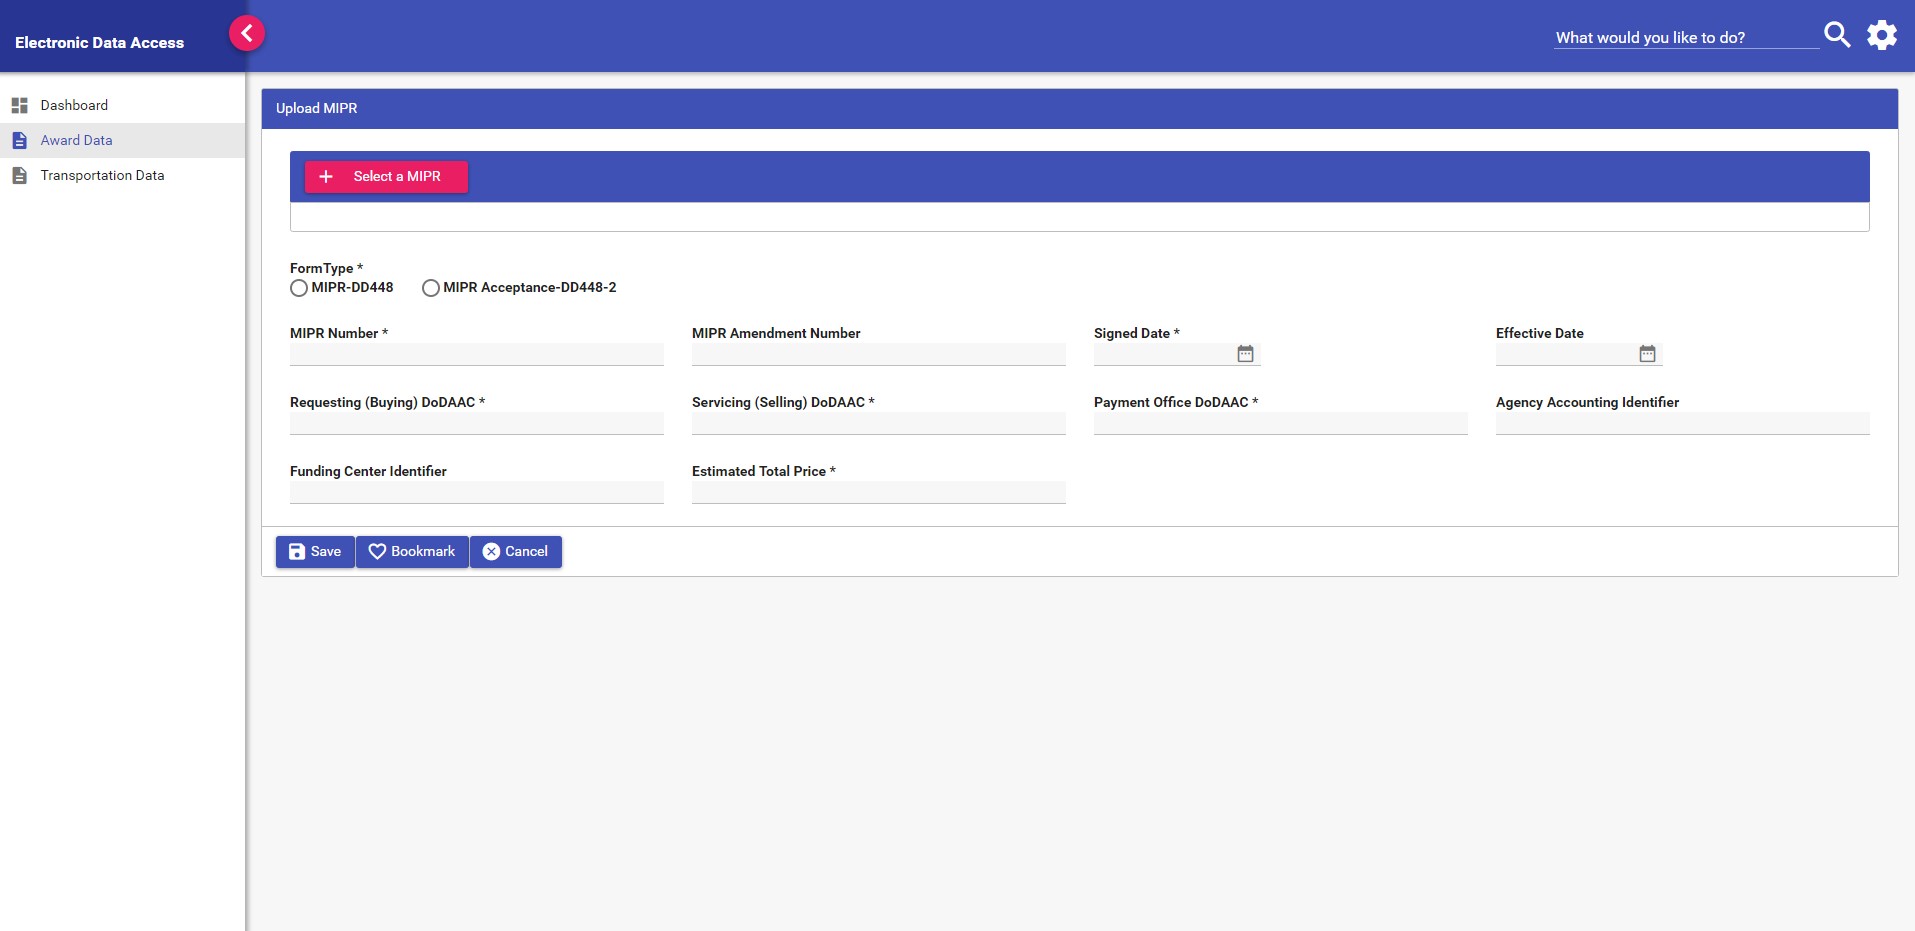
Task: Click the Transportation Data document icon
Action: click(x=20, y=175)
